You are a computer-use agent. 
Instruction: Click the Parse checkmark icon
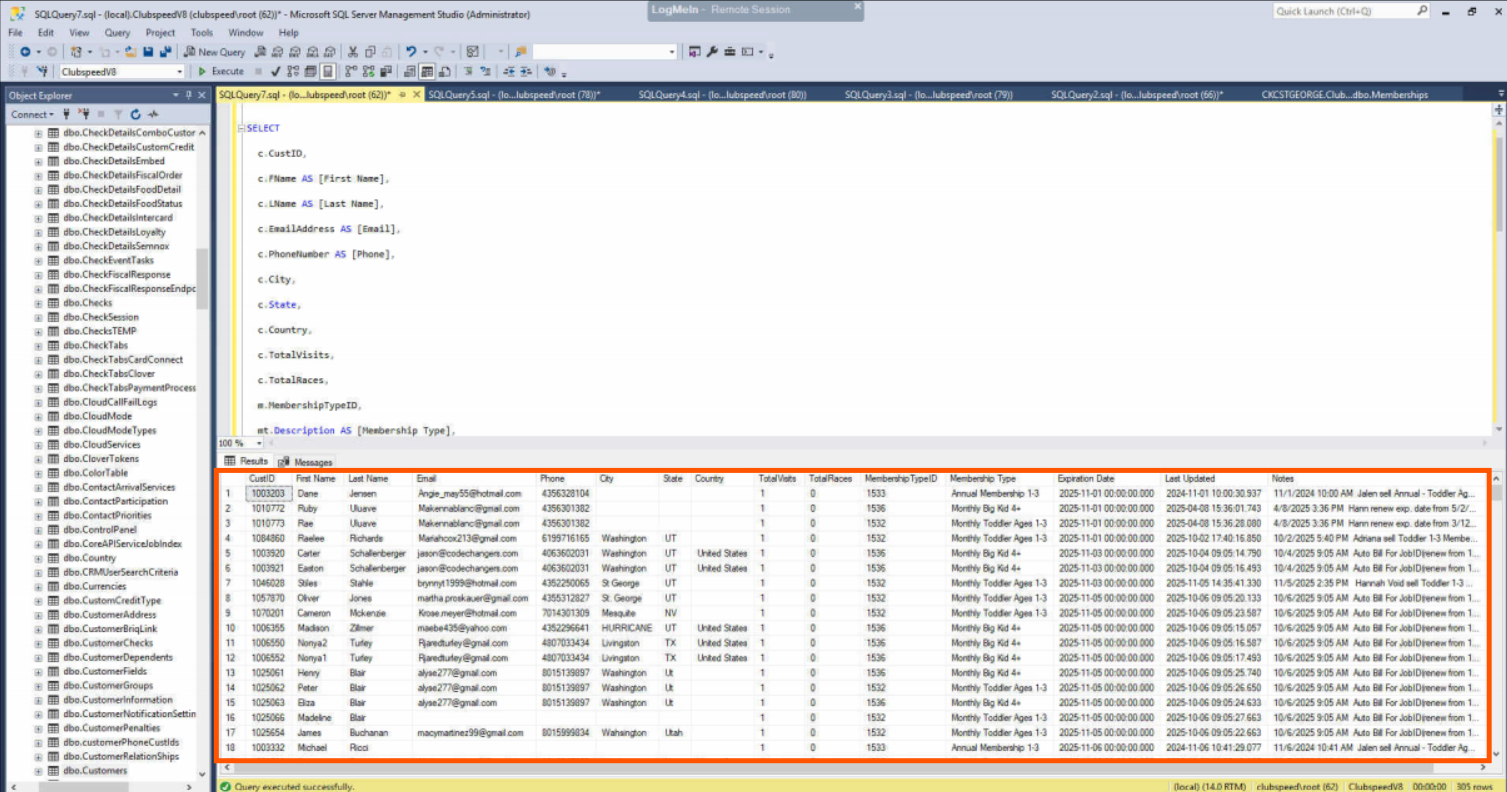(275, 72)
